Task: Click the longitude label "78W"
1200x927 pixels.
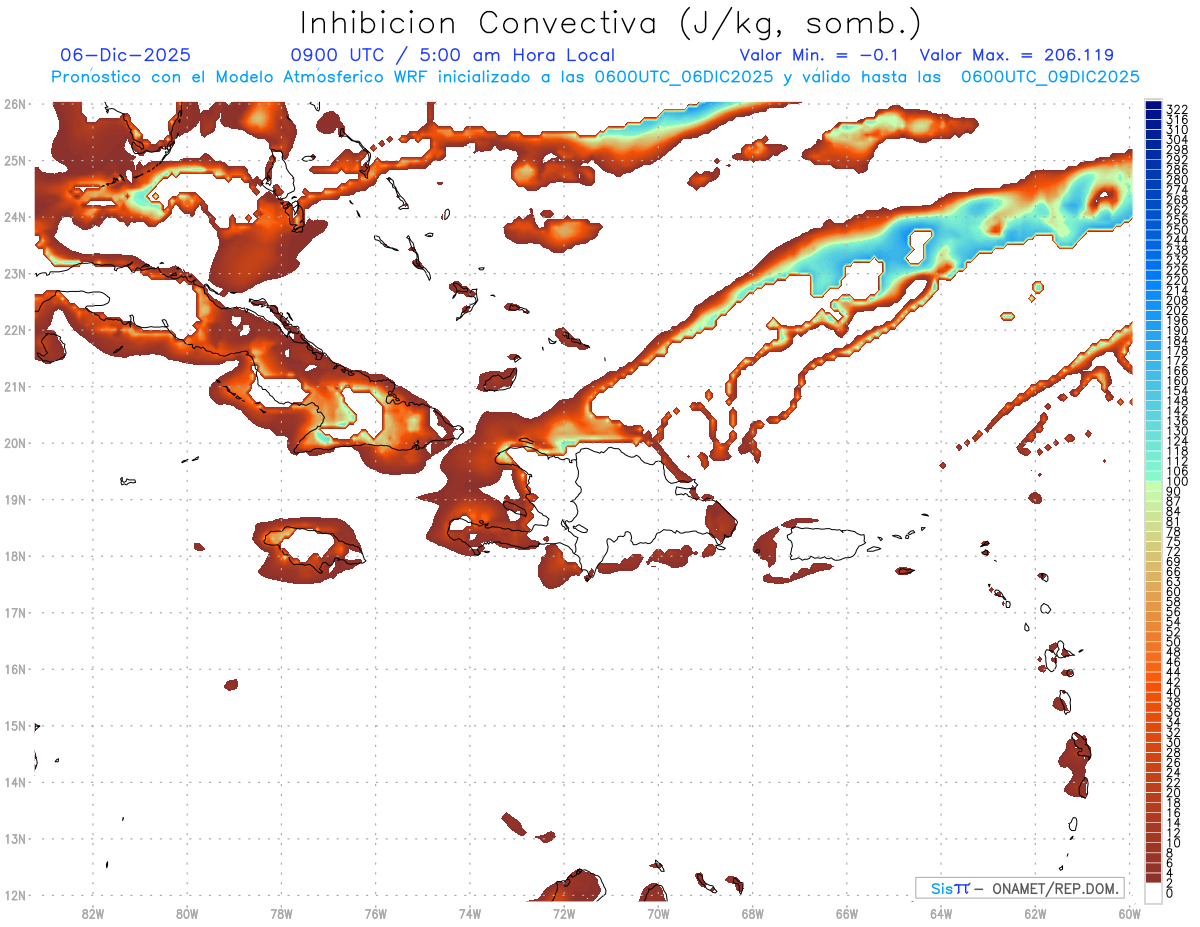Action: (x=281, y=913)
